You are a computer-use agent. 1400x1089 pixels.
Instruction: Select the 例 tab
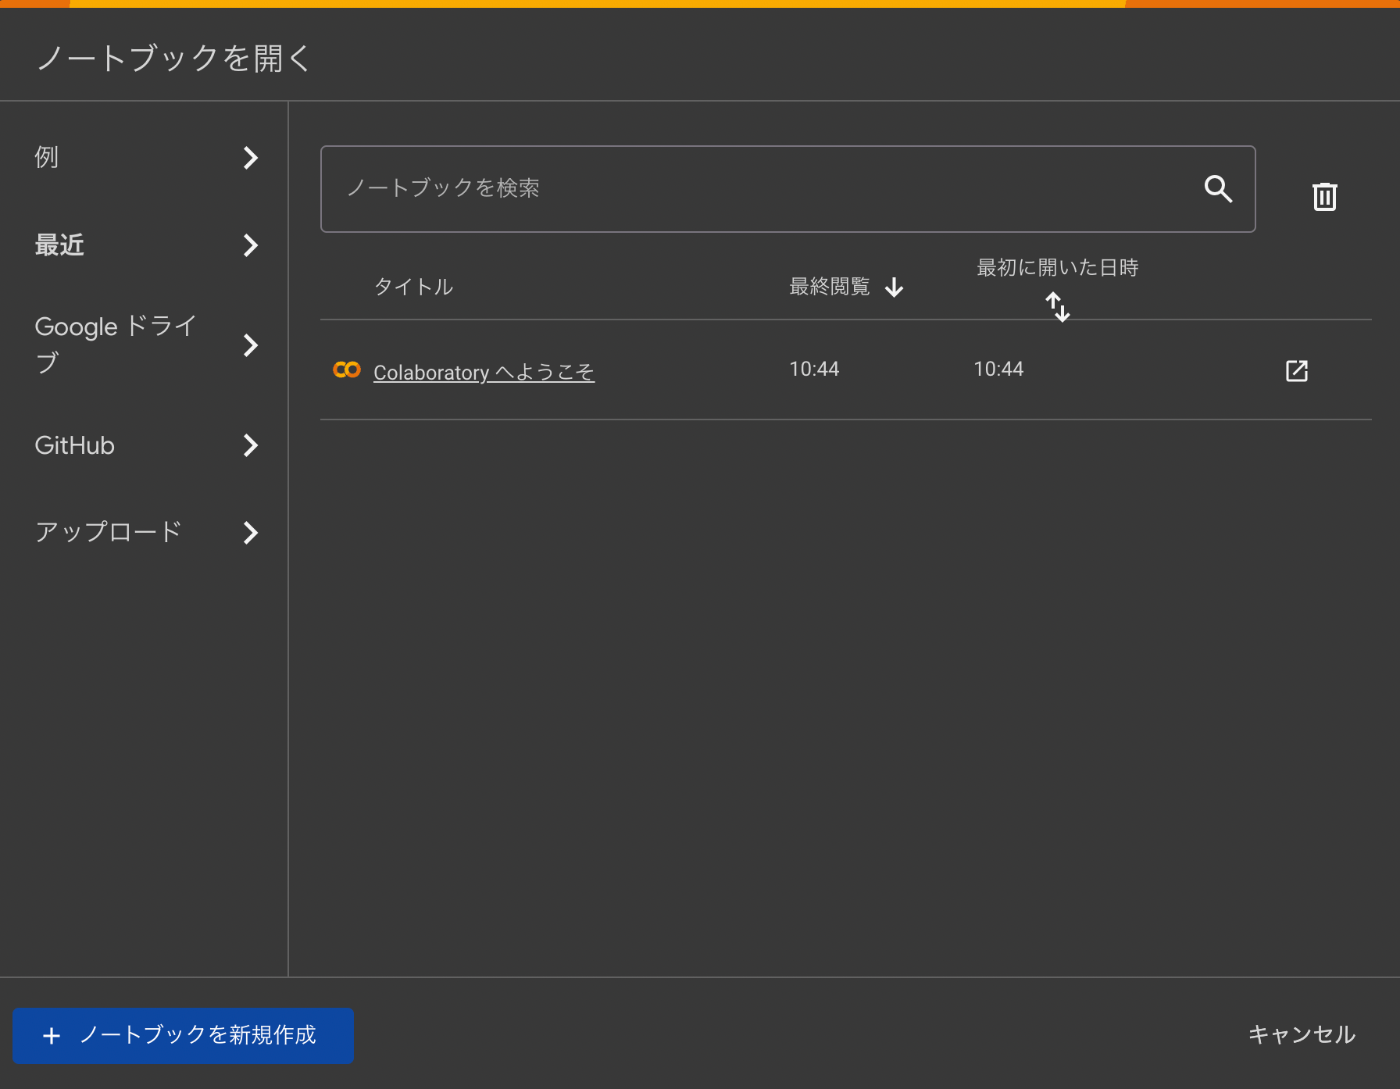[144, 157]
